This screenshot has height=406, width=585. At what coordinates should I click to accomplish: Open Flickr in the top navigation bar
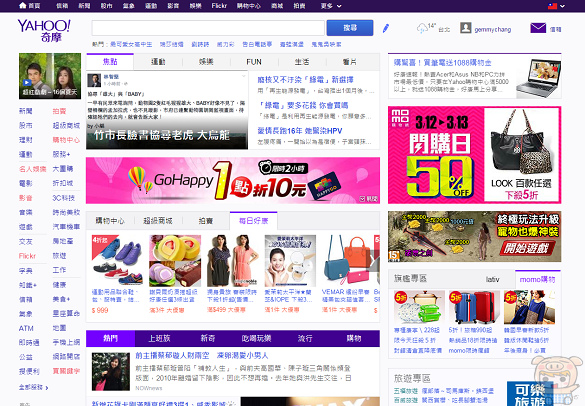tap(219, 6)
